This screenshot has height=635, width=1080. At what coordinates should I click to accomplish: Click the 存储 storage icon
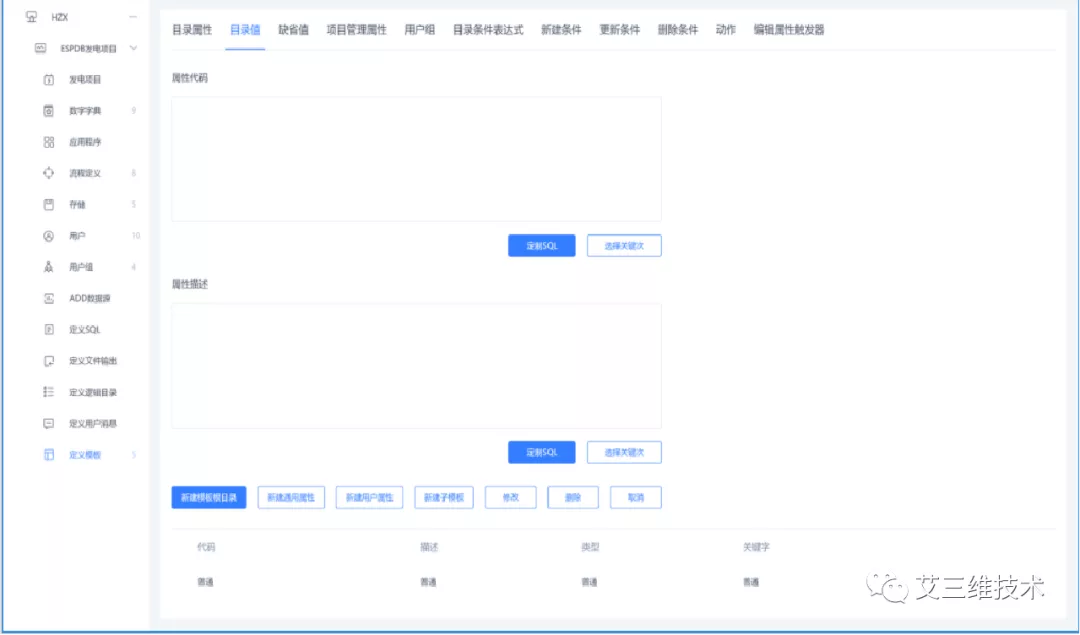[x=48, y=205]
